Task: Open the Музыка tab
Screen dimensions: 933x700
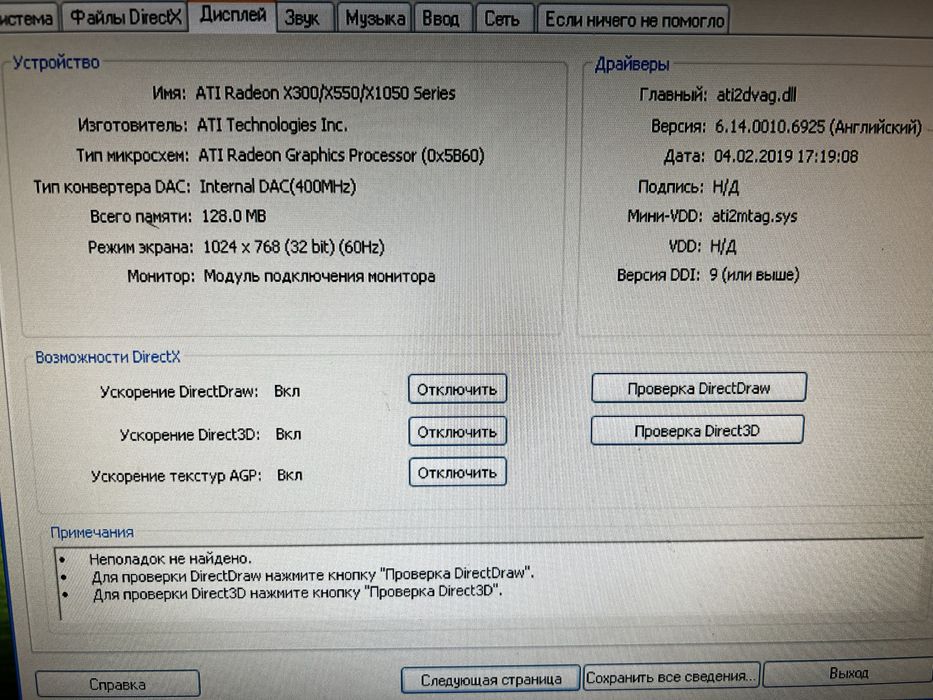Action: point(375,18)
